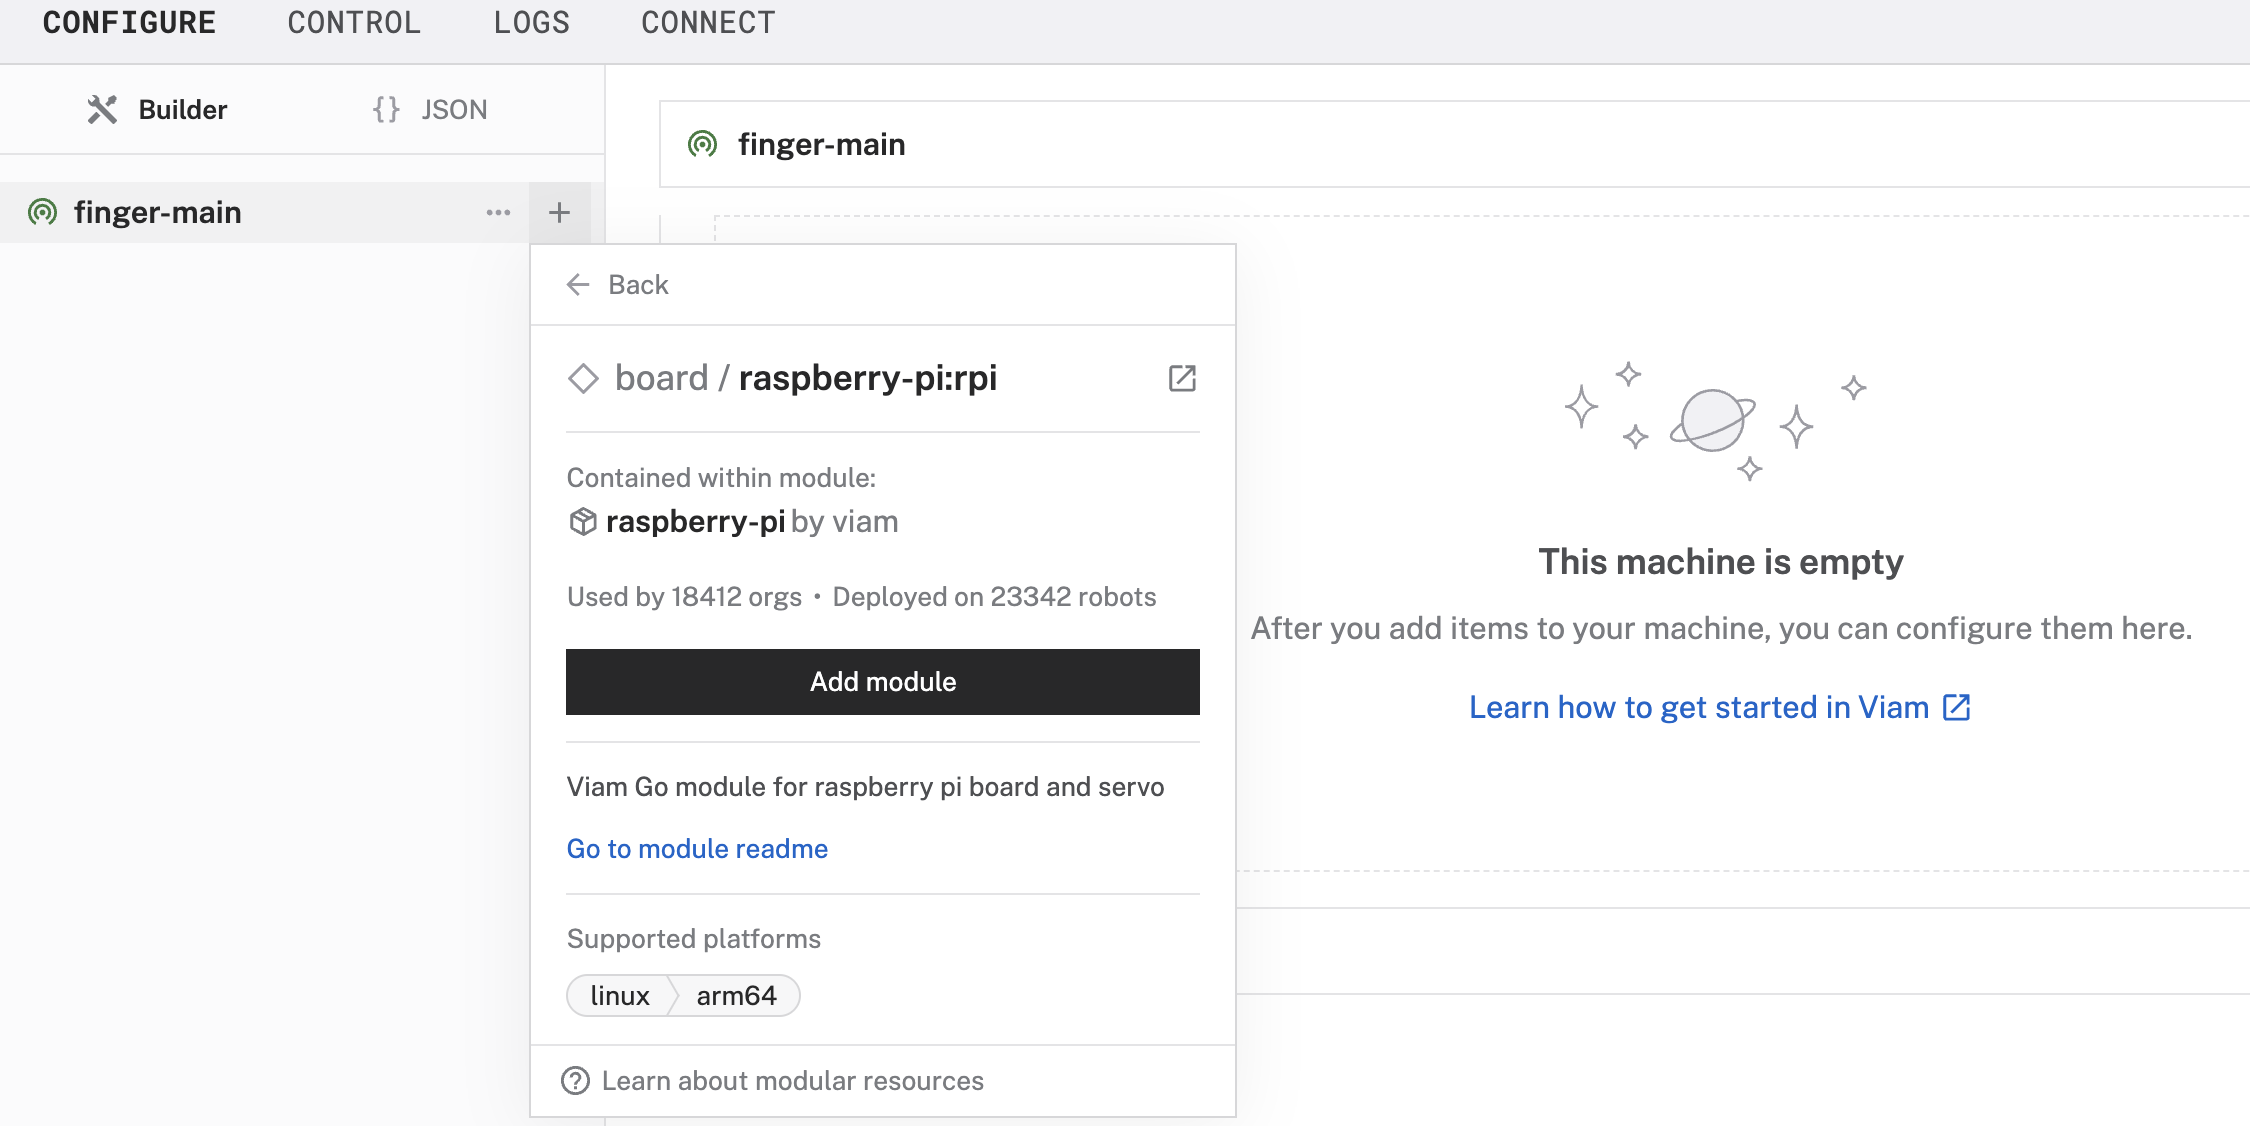
Task: Click sidebar finger-main green status icon
Action: (x=42, y=212)
